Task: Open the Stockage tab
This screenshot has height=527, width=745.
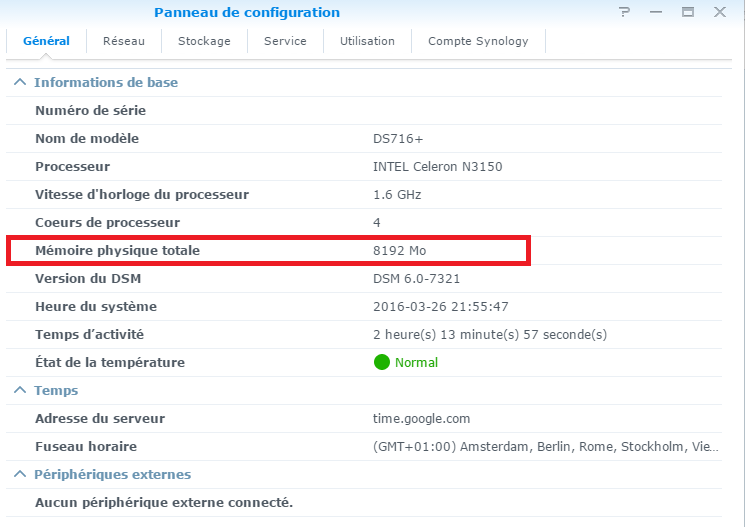Action: click(x=204, y=41)
